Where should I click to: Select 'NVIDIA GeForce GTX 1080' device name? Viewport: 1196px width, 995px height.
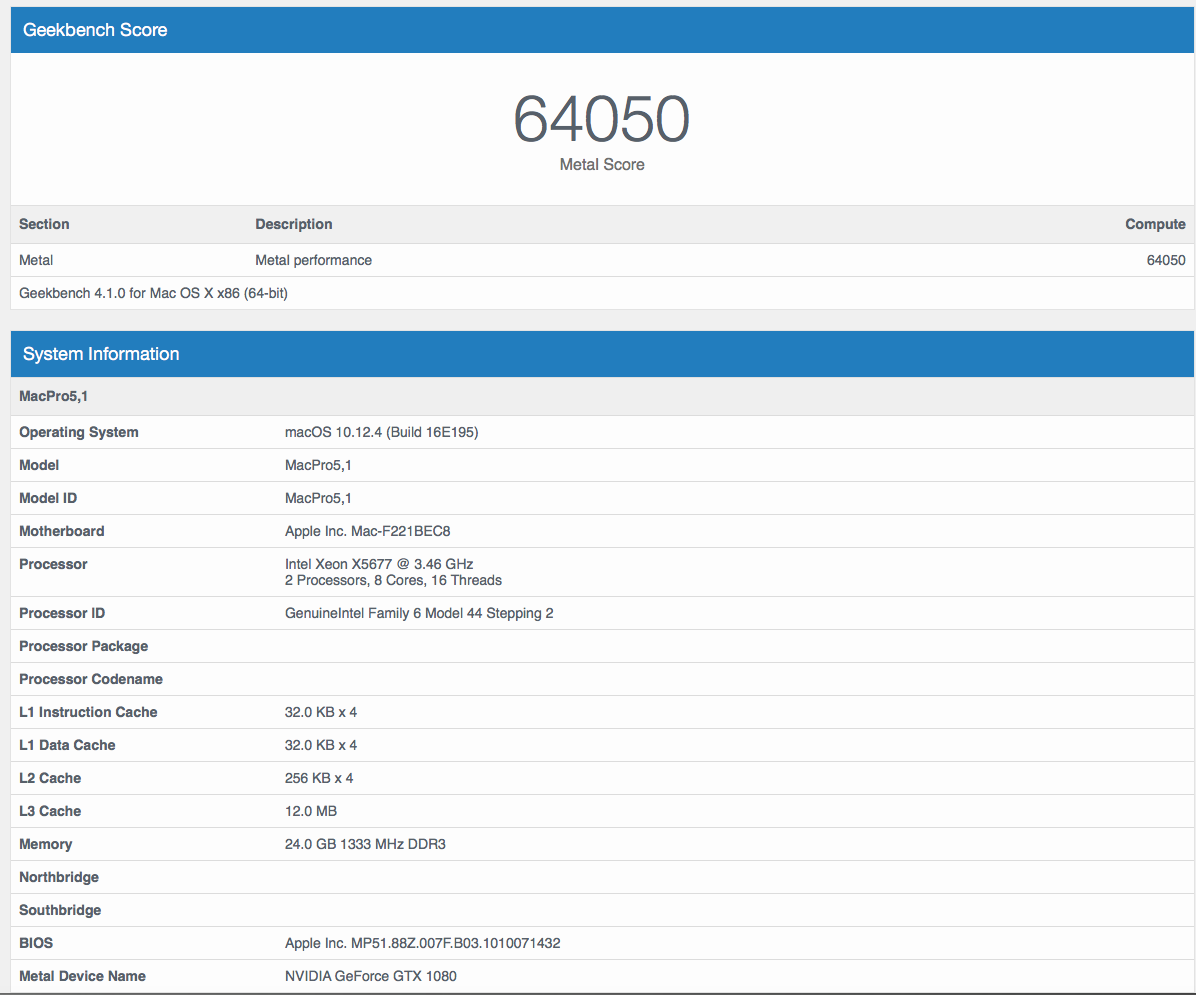(371, 976)
